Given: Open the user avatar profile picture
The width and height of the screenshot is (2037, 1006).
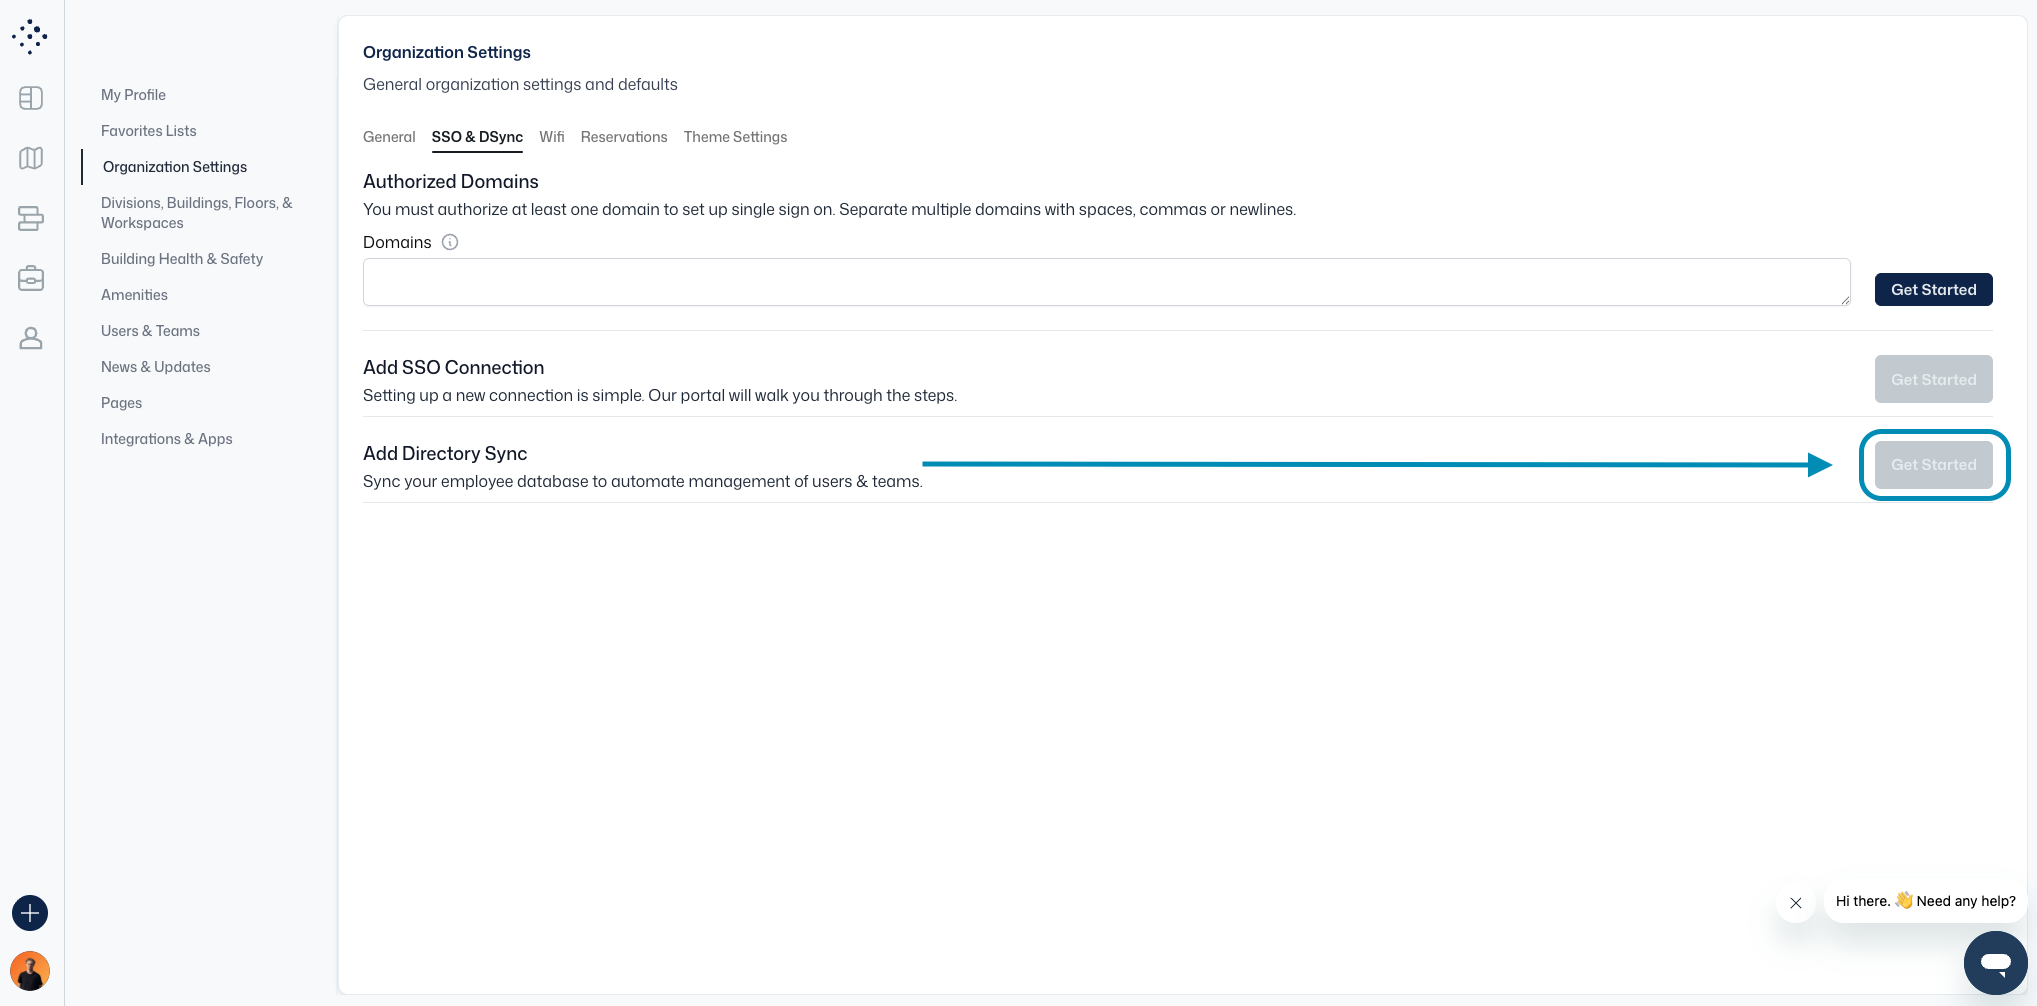Looking at the screenshot, I should [30, 971].
